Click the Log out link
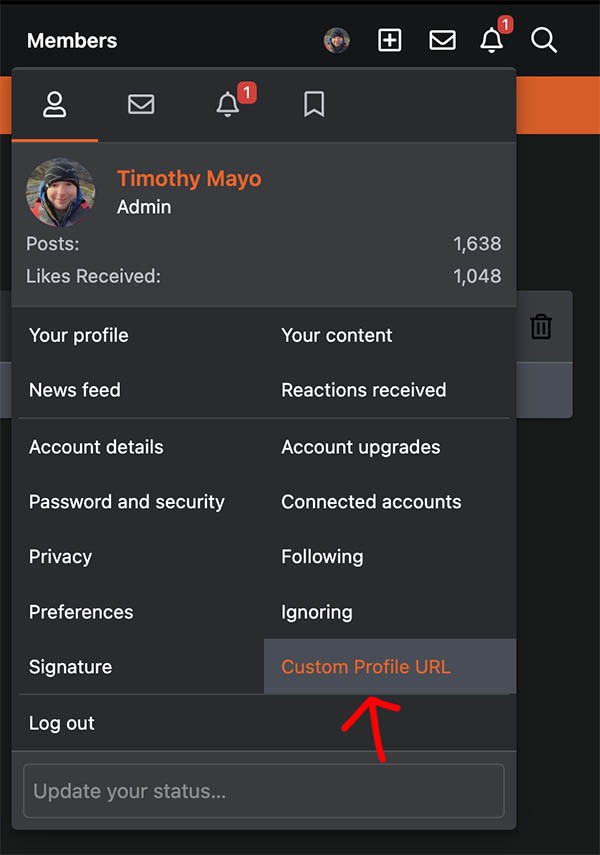Viewport: 600px width, 855px height. click(x=62, y=723)
